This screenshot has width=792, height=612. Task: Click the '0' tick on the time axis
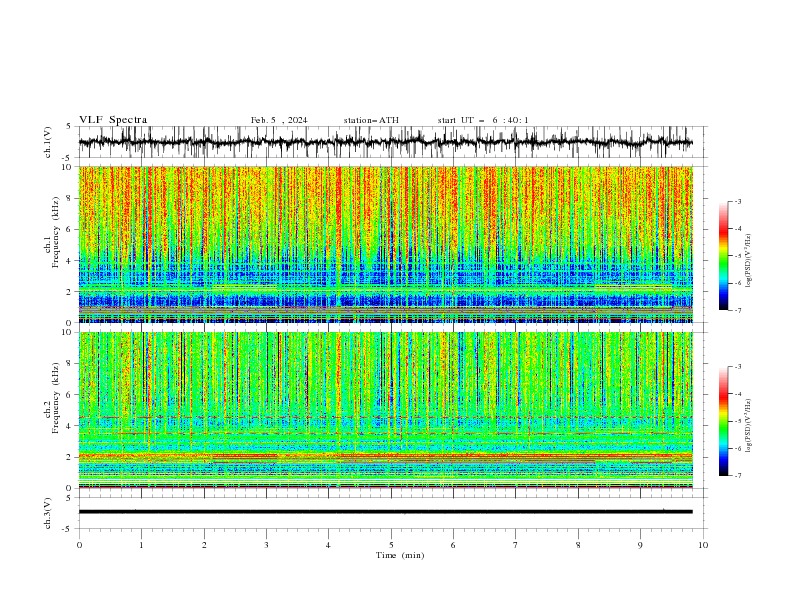(79, 545)
